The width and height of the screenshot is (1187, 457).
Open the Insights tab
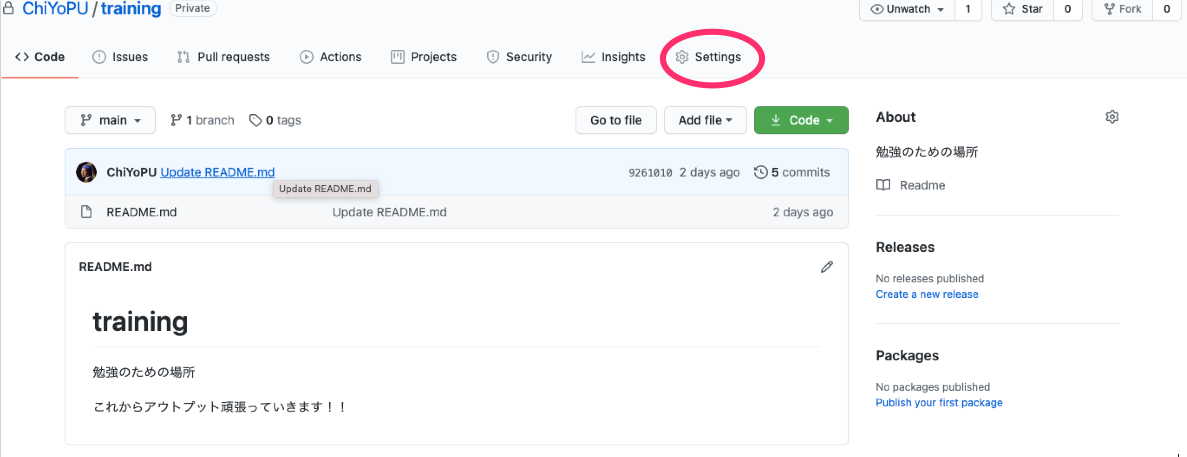[613, 57]
